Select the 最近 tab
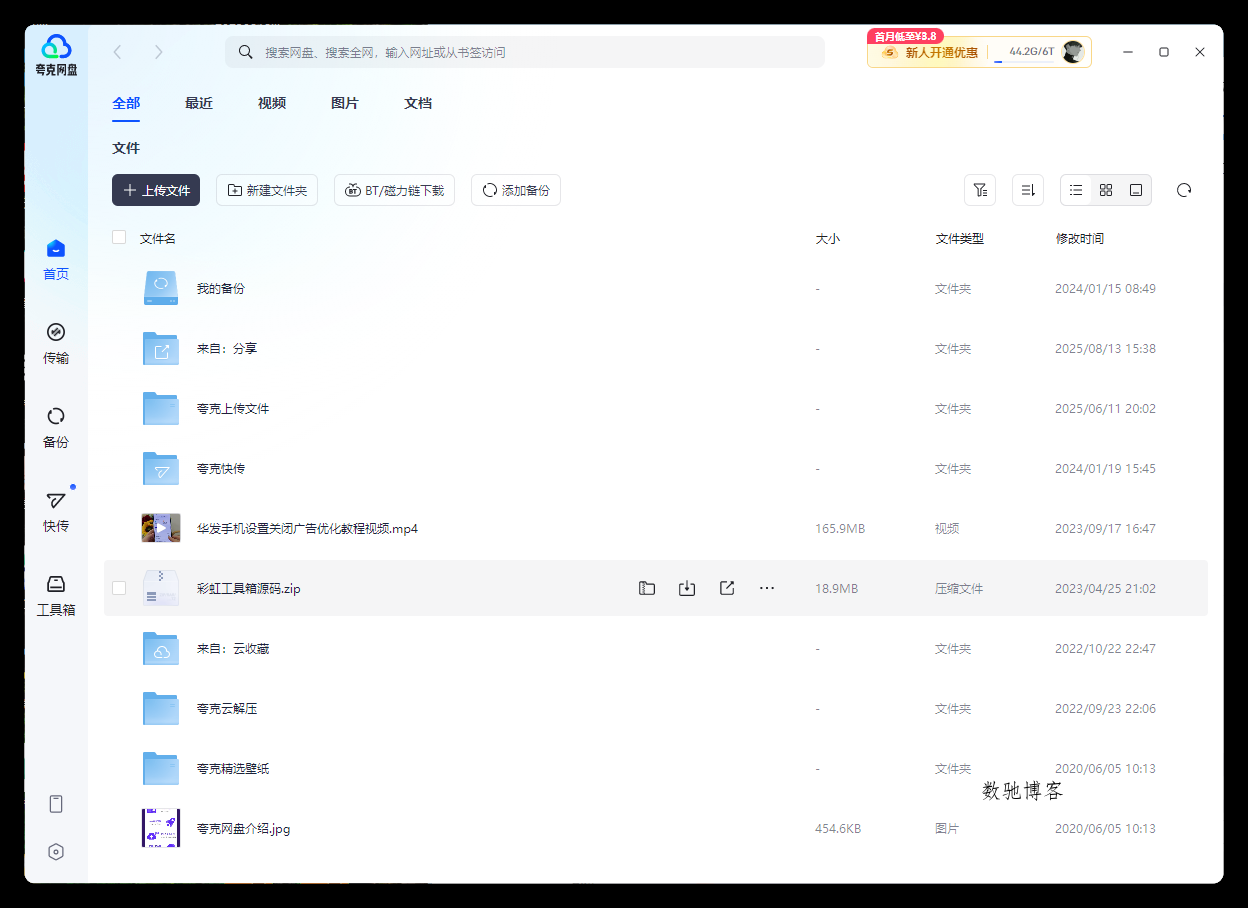Screen dimensions: 1248x908 [199, 103]
